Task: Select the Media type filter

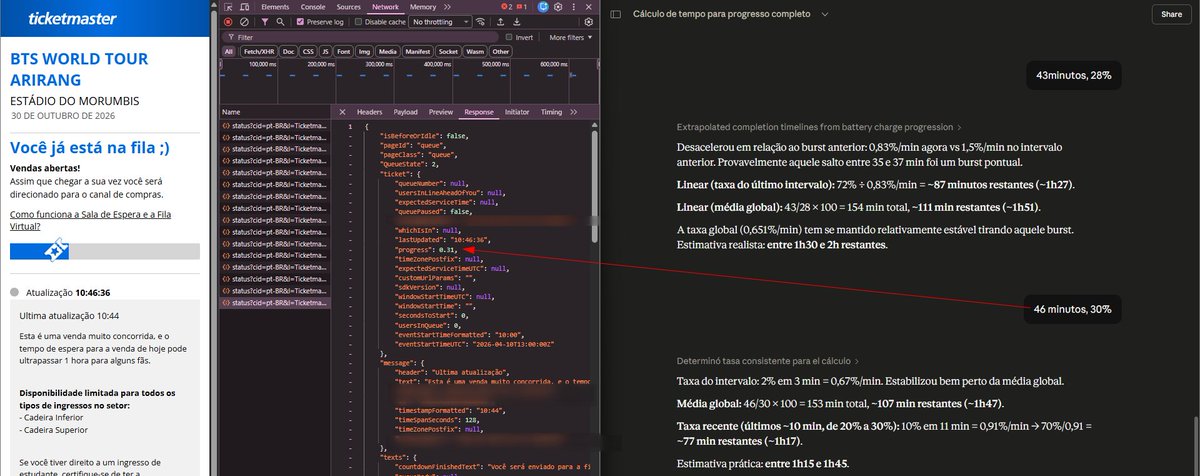Action: (388, 51)
